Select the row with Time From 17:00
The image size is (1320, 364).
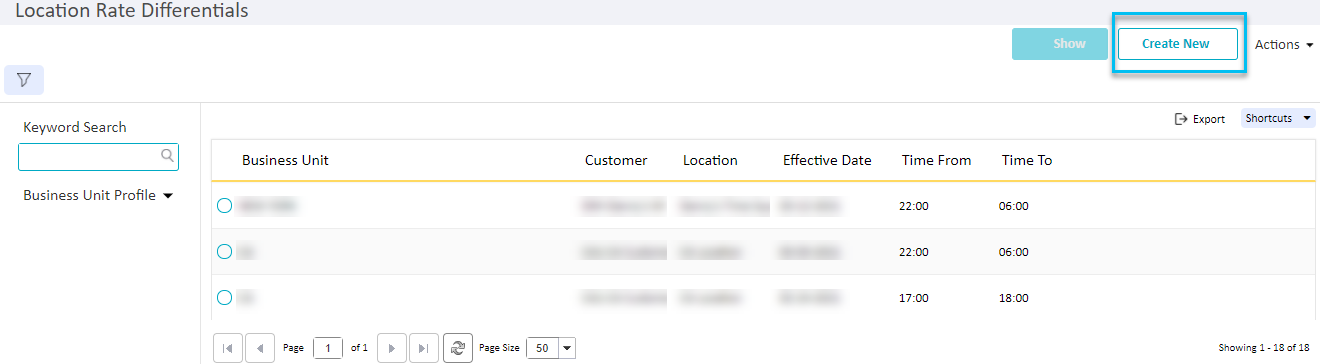pos(224,297)
